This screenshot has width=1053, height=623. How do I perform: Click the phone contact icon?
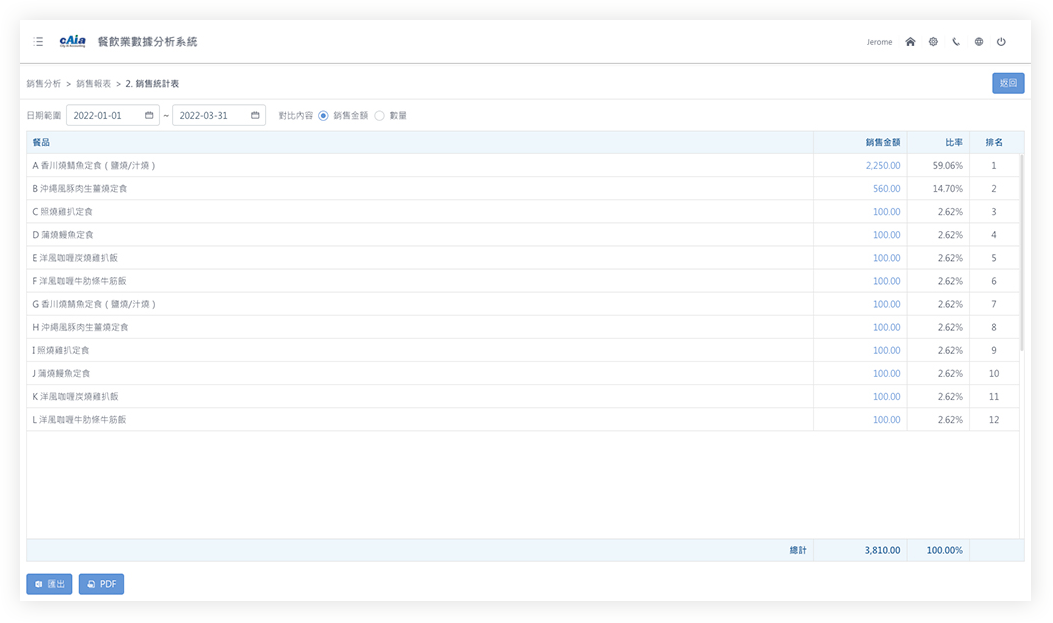pos(956,42)
